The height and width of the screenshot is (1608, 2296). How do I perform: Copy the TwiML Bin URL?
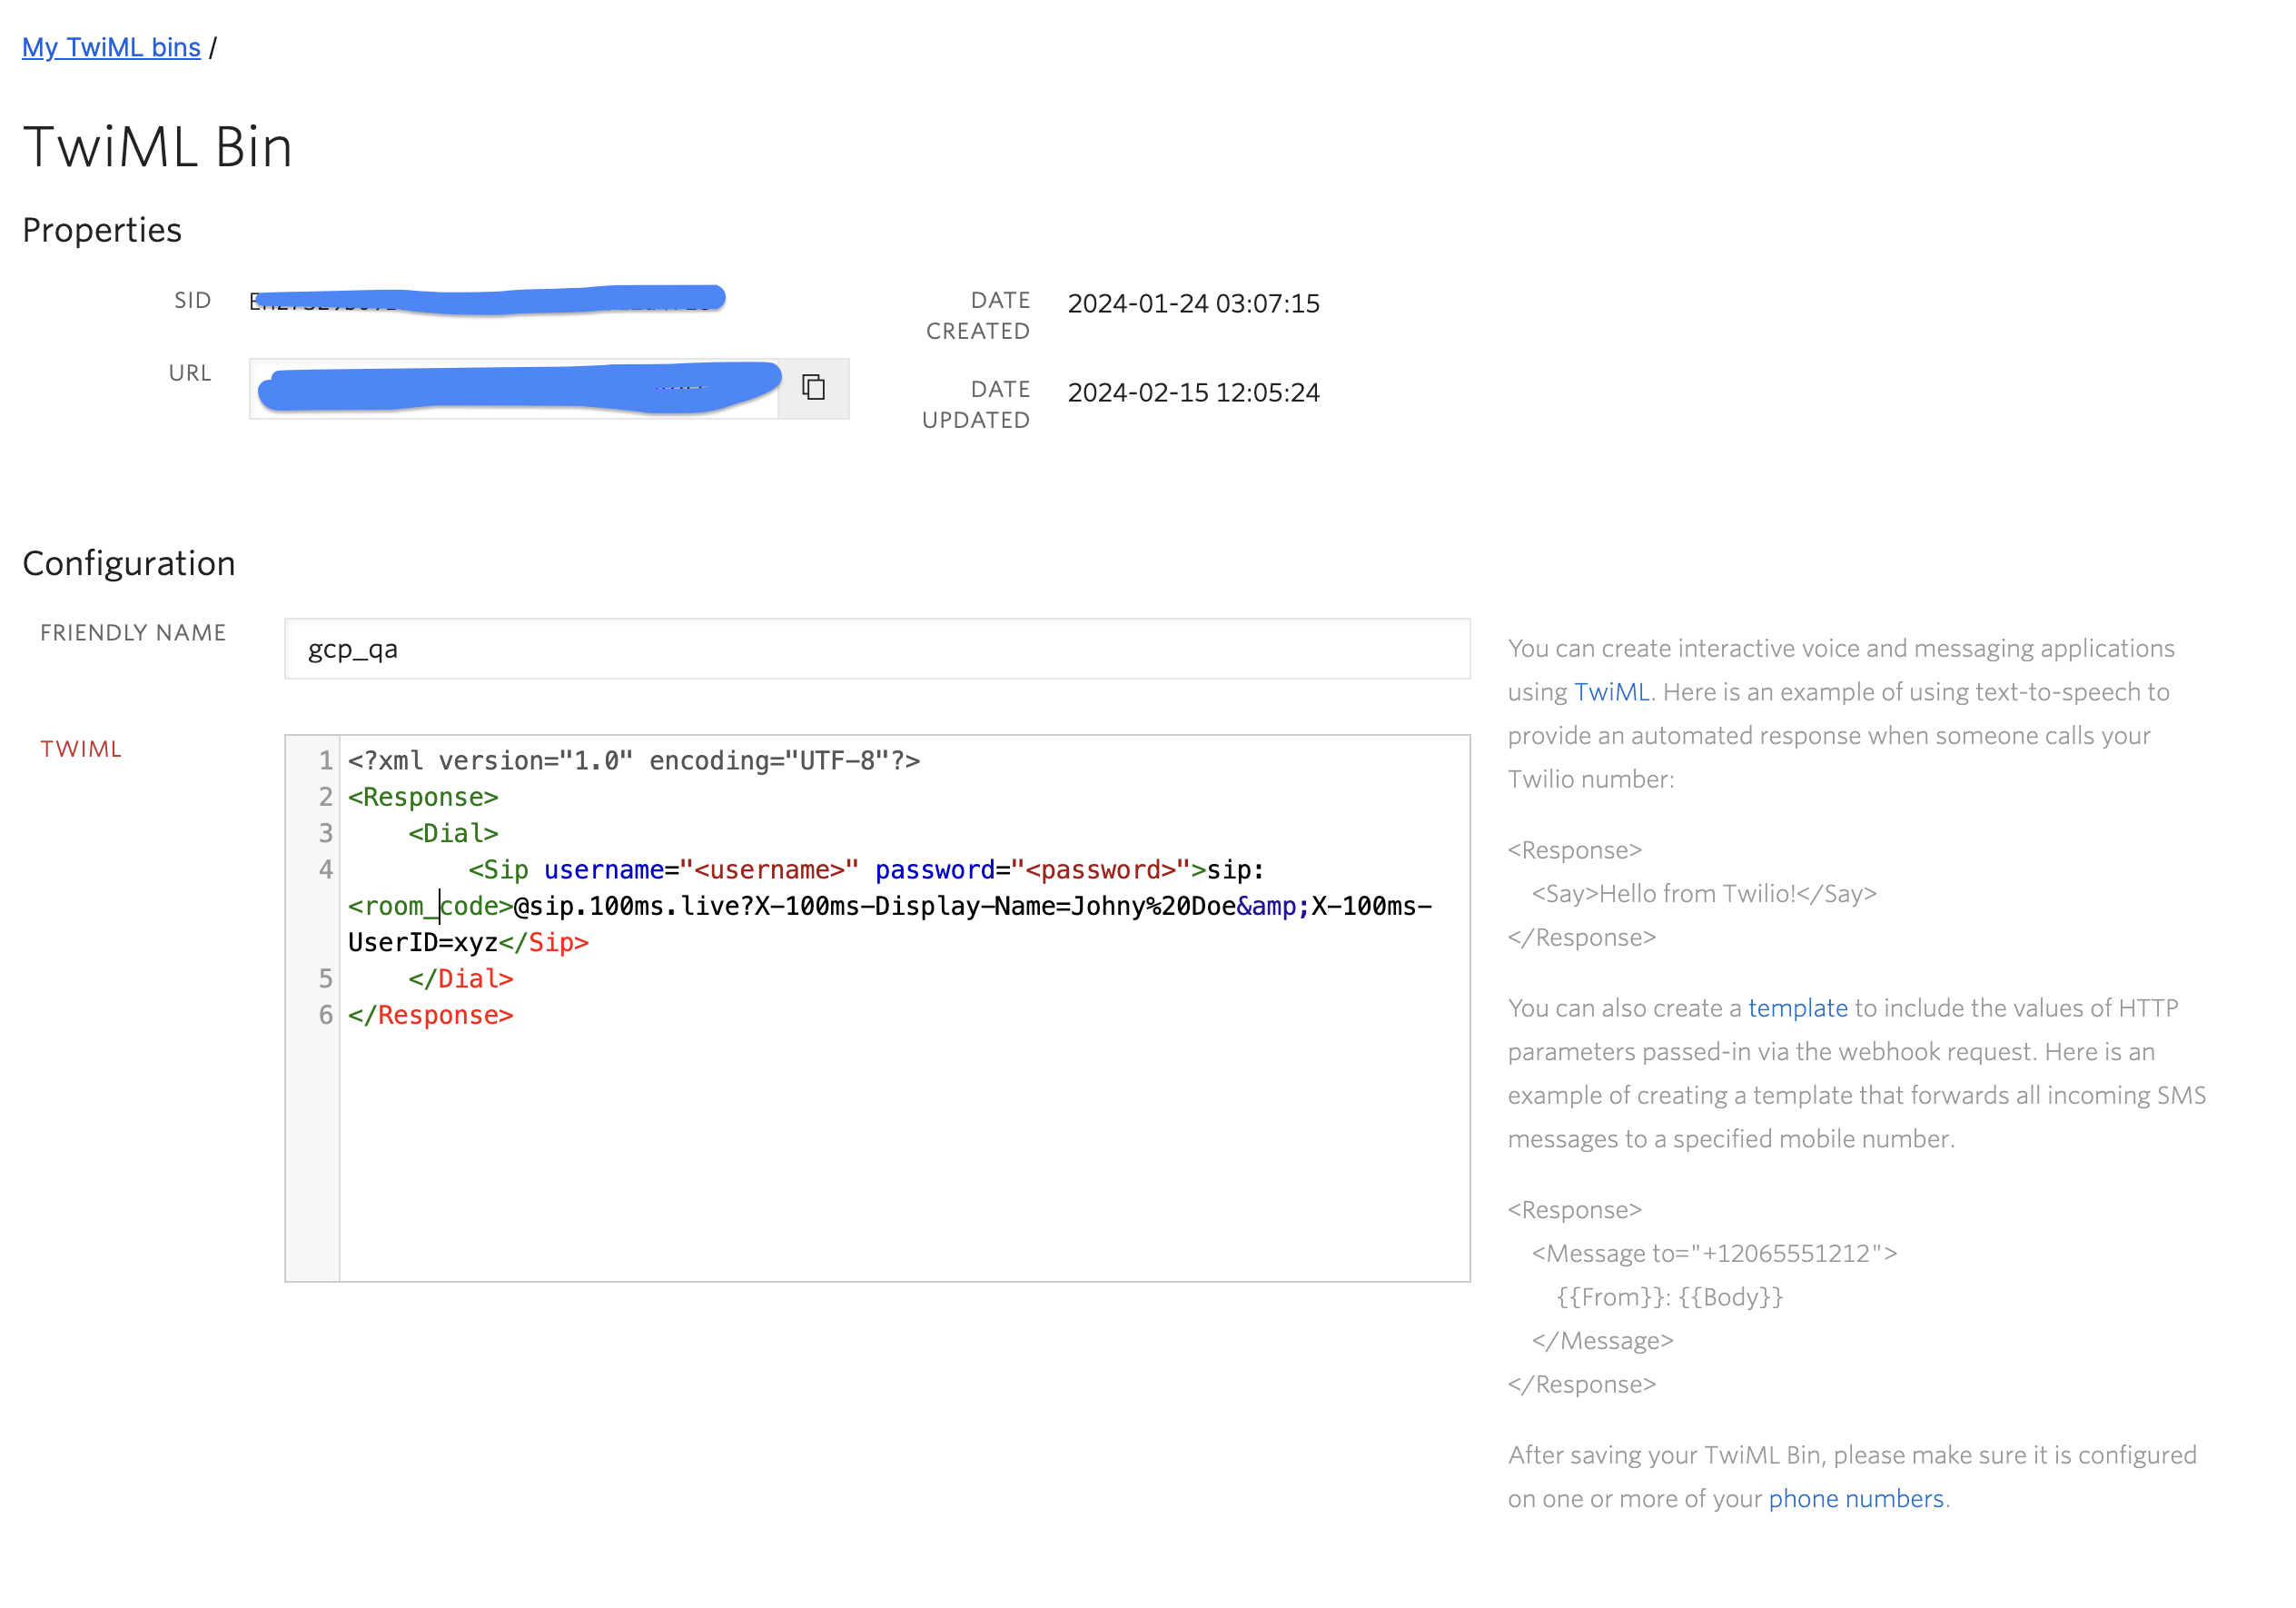pos(813,389)
